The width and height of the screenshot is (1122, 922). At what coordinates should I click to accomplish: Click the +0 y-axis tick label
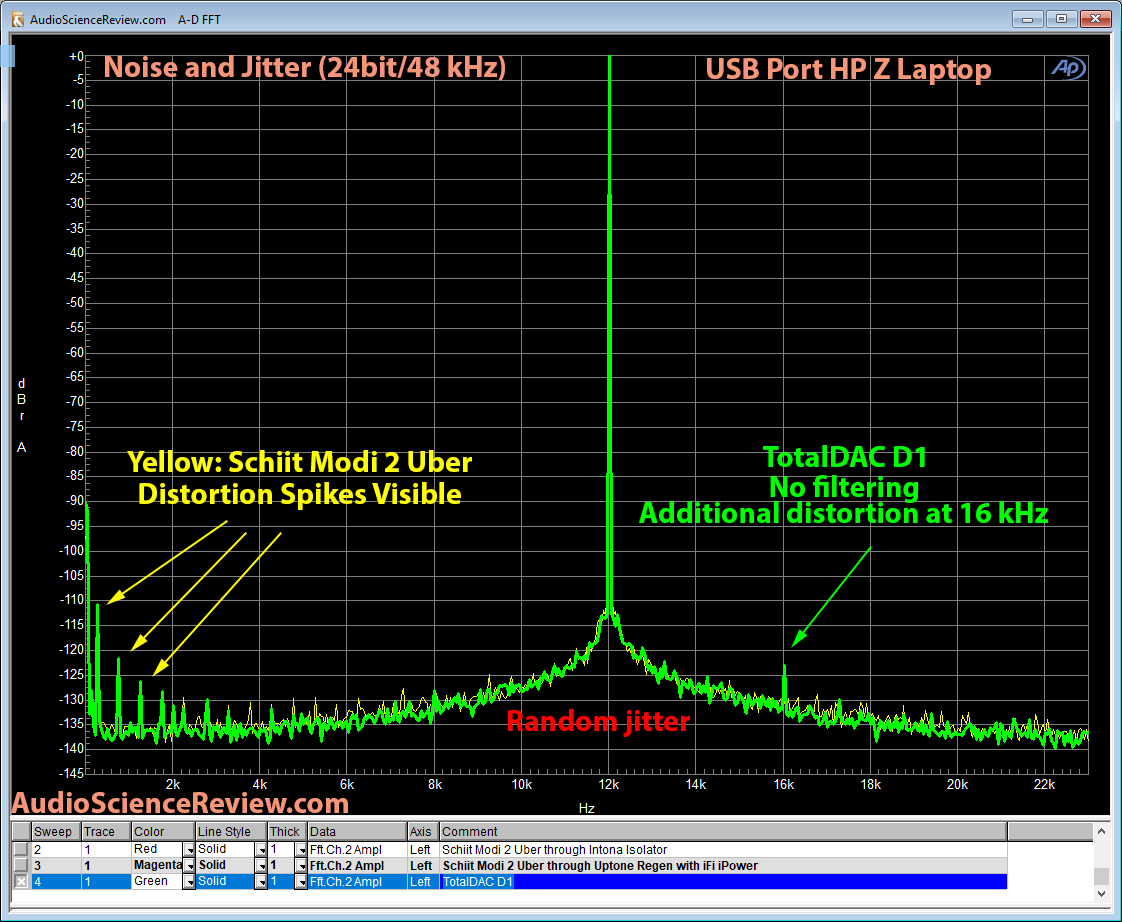[76, 57]
